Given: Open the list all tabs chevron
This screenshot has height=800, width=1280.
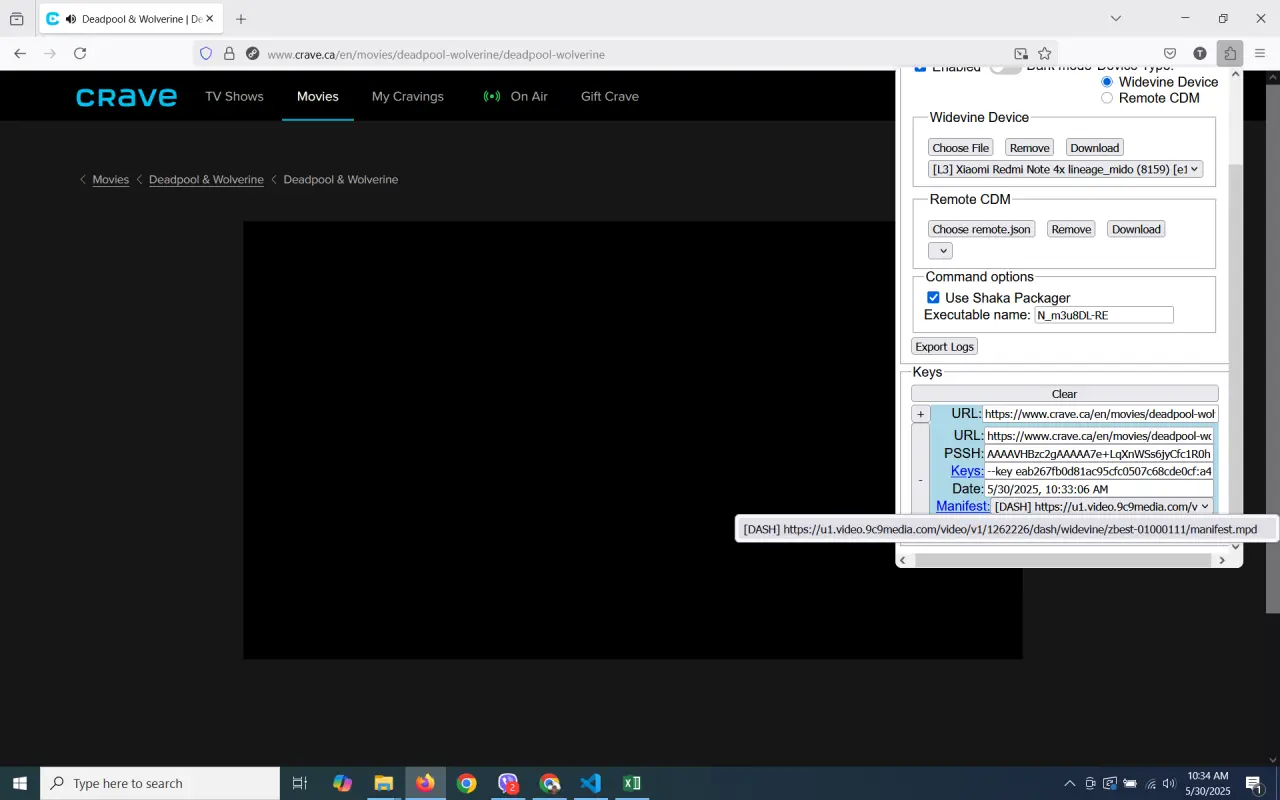Looking at the screenshot, I should coord(1116,18).
